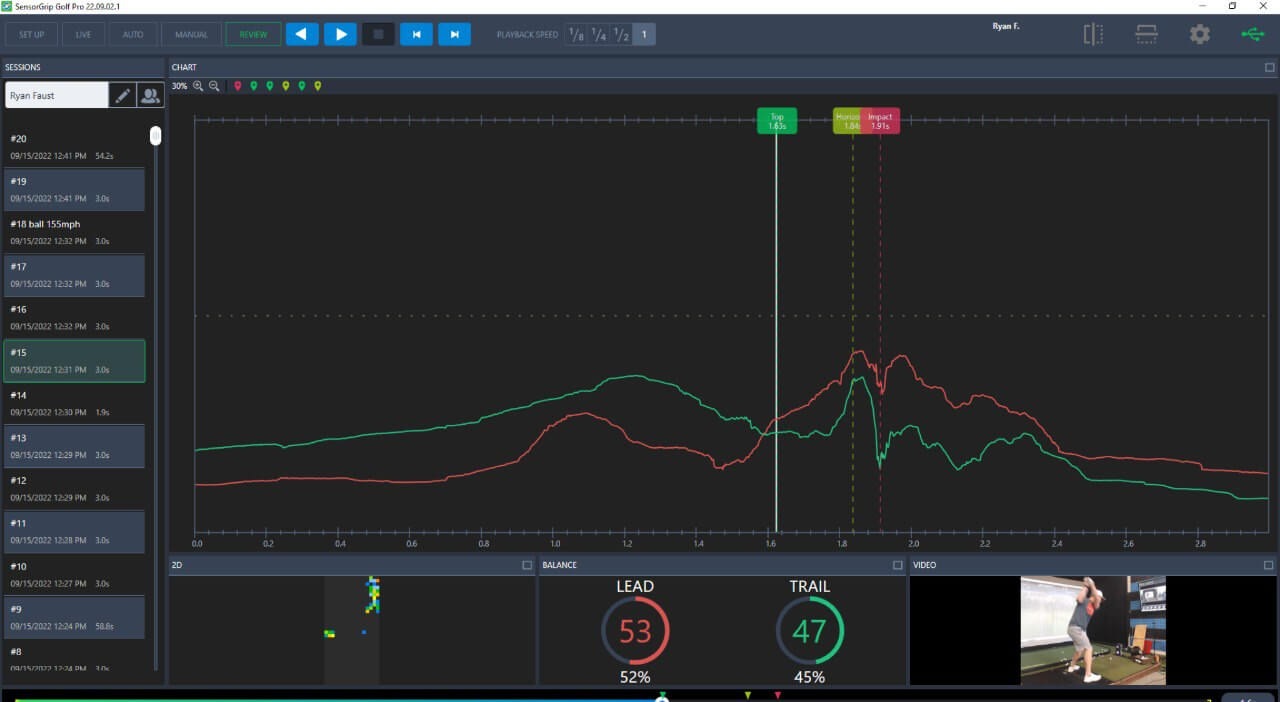Switch to Live mode
Screen dimensions: 1280x702
point(83,35)
